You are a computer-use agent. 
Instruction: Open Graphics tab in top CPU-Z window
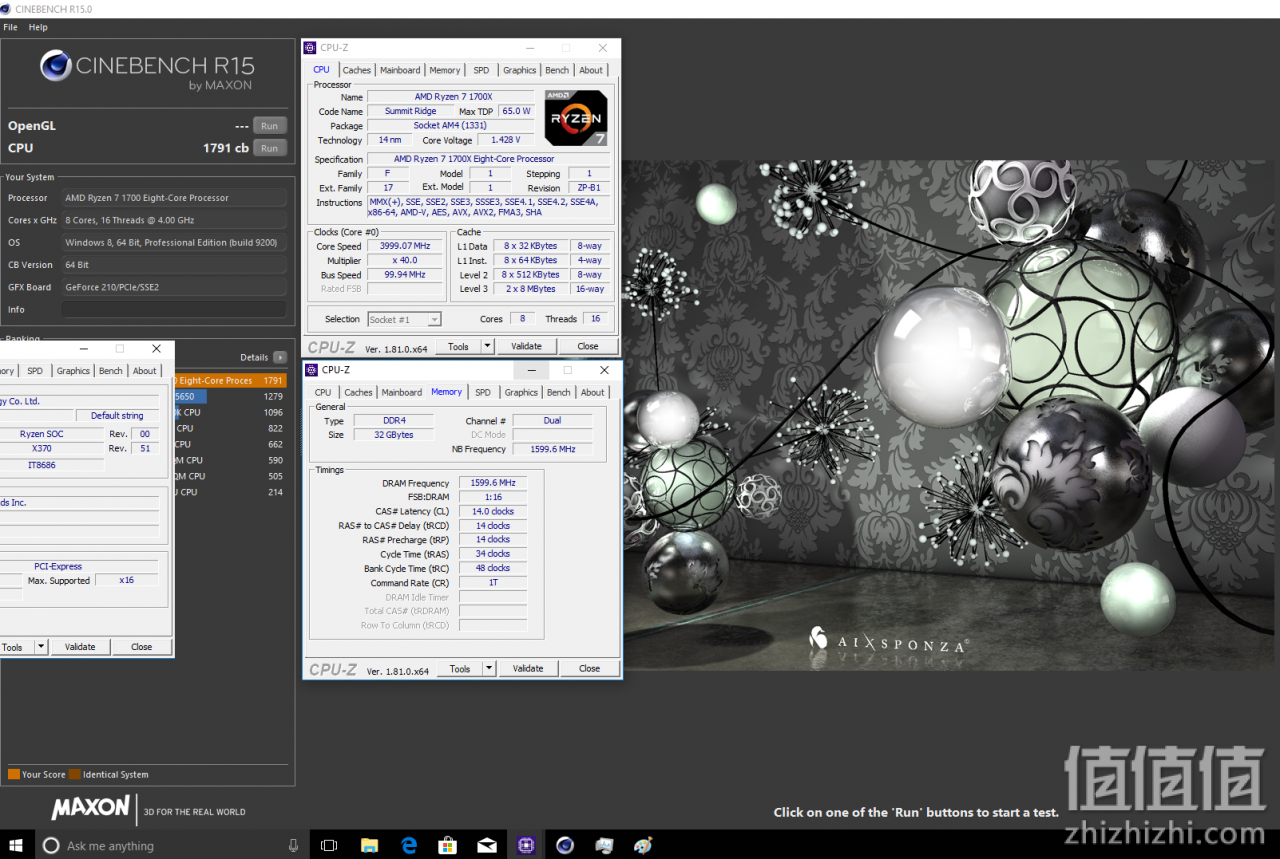tap(519, 70)
